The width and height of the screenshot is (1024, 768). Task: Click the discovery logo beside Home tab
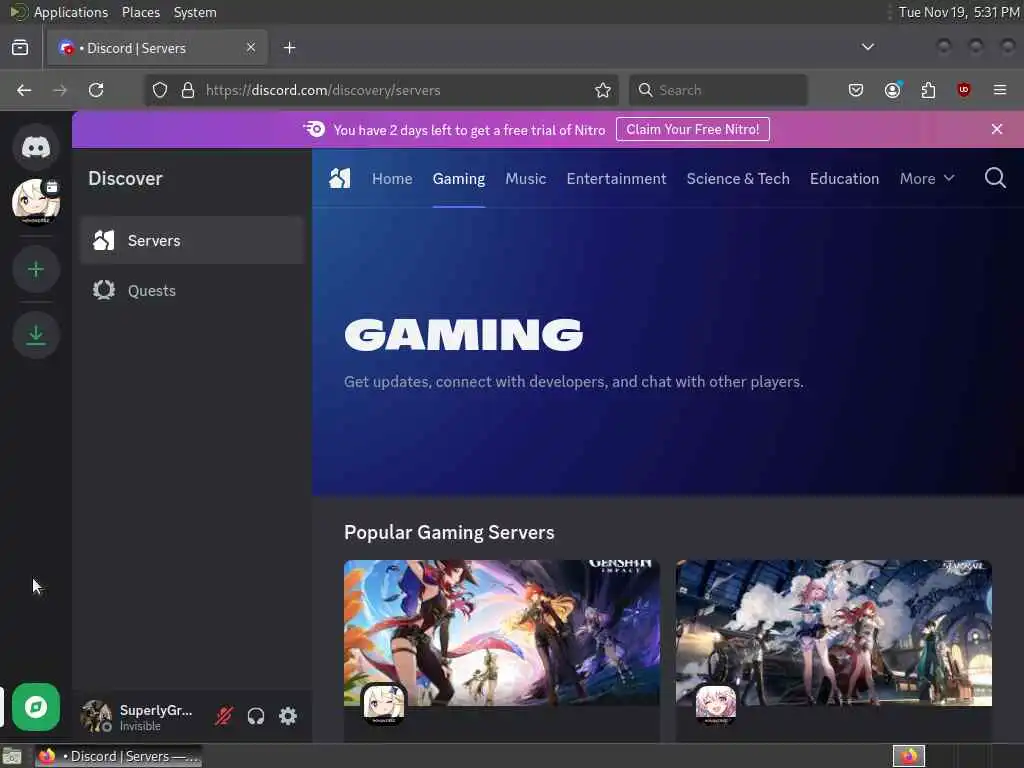340,178
